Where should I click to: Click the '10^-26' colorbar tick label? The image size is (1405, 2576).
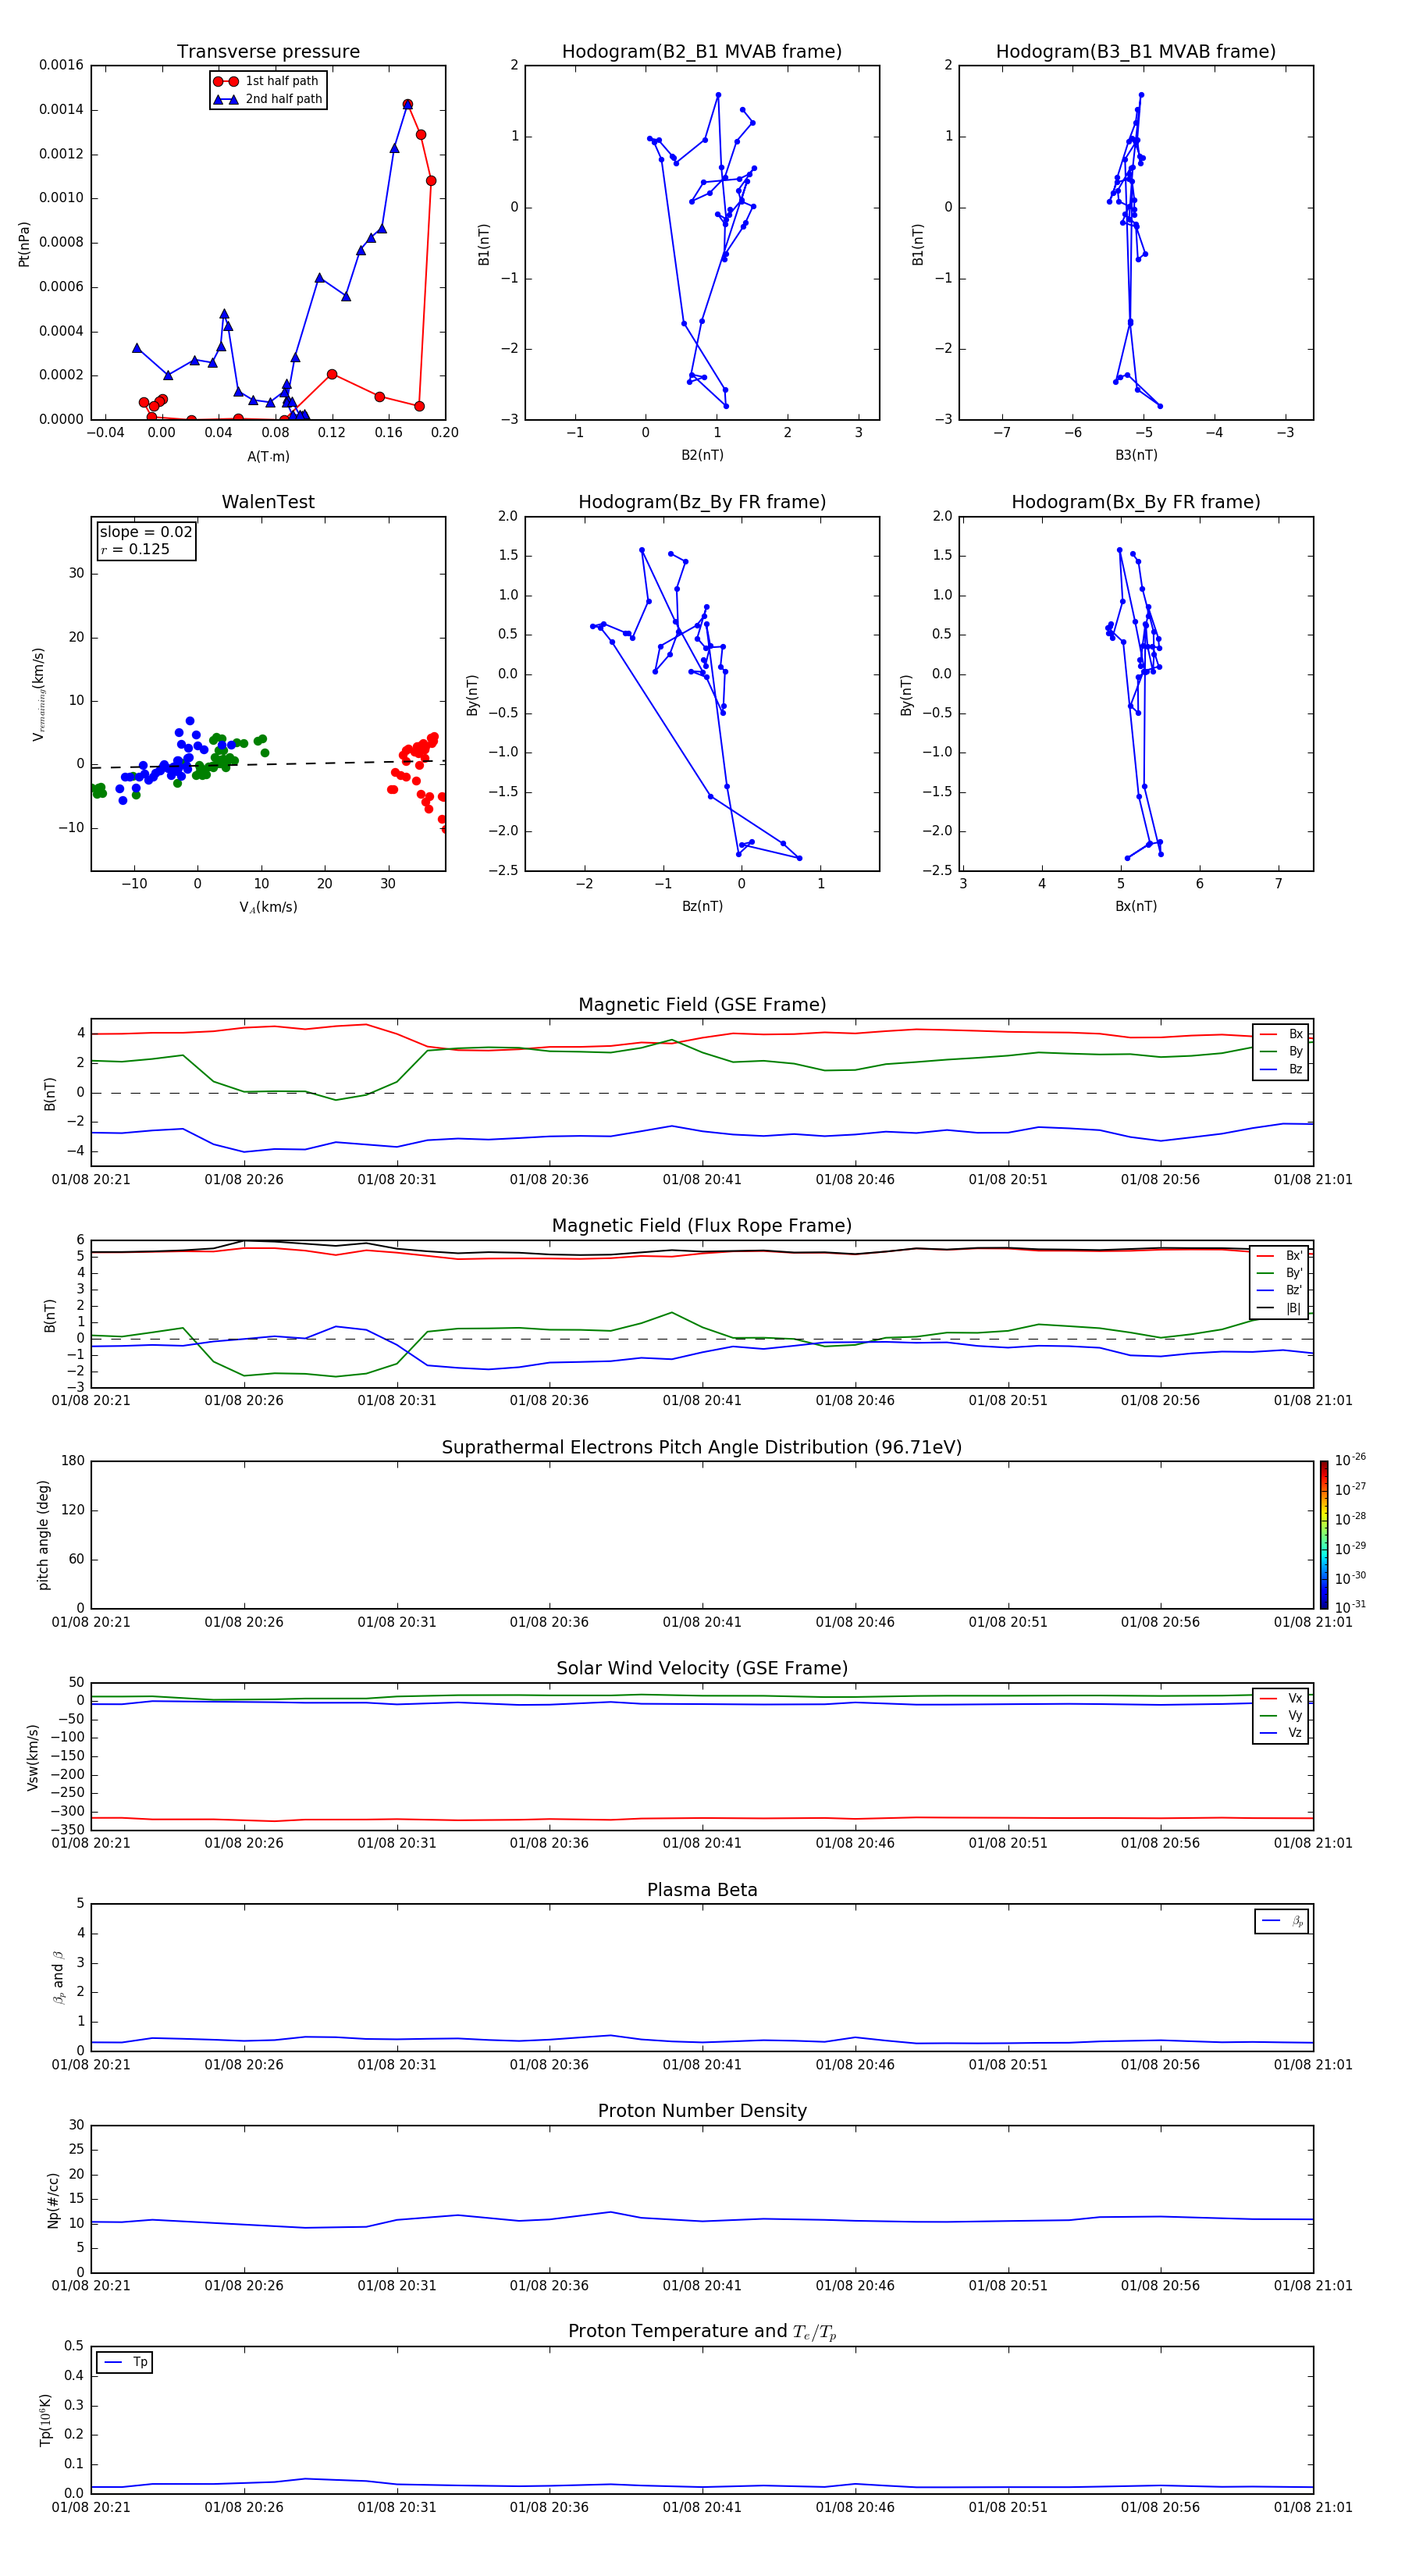(x=1350, y=1460)
